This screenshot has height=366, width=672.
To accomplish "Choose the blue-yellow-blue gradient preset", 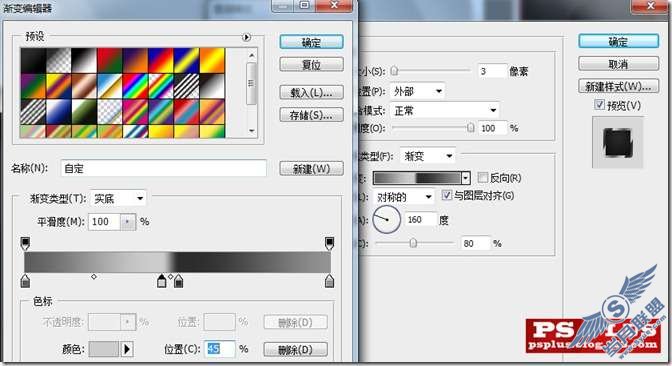I will [186, 60].
